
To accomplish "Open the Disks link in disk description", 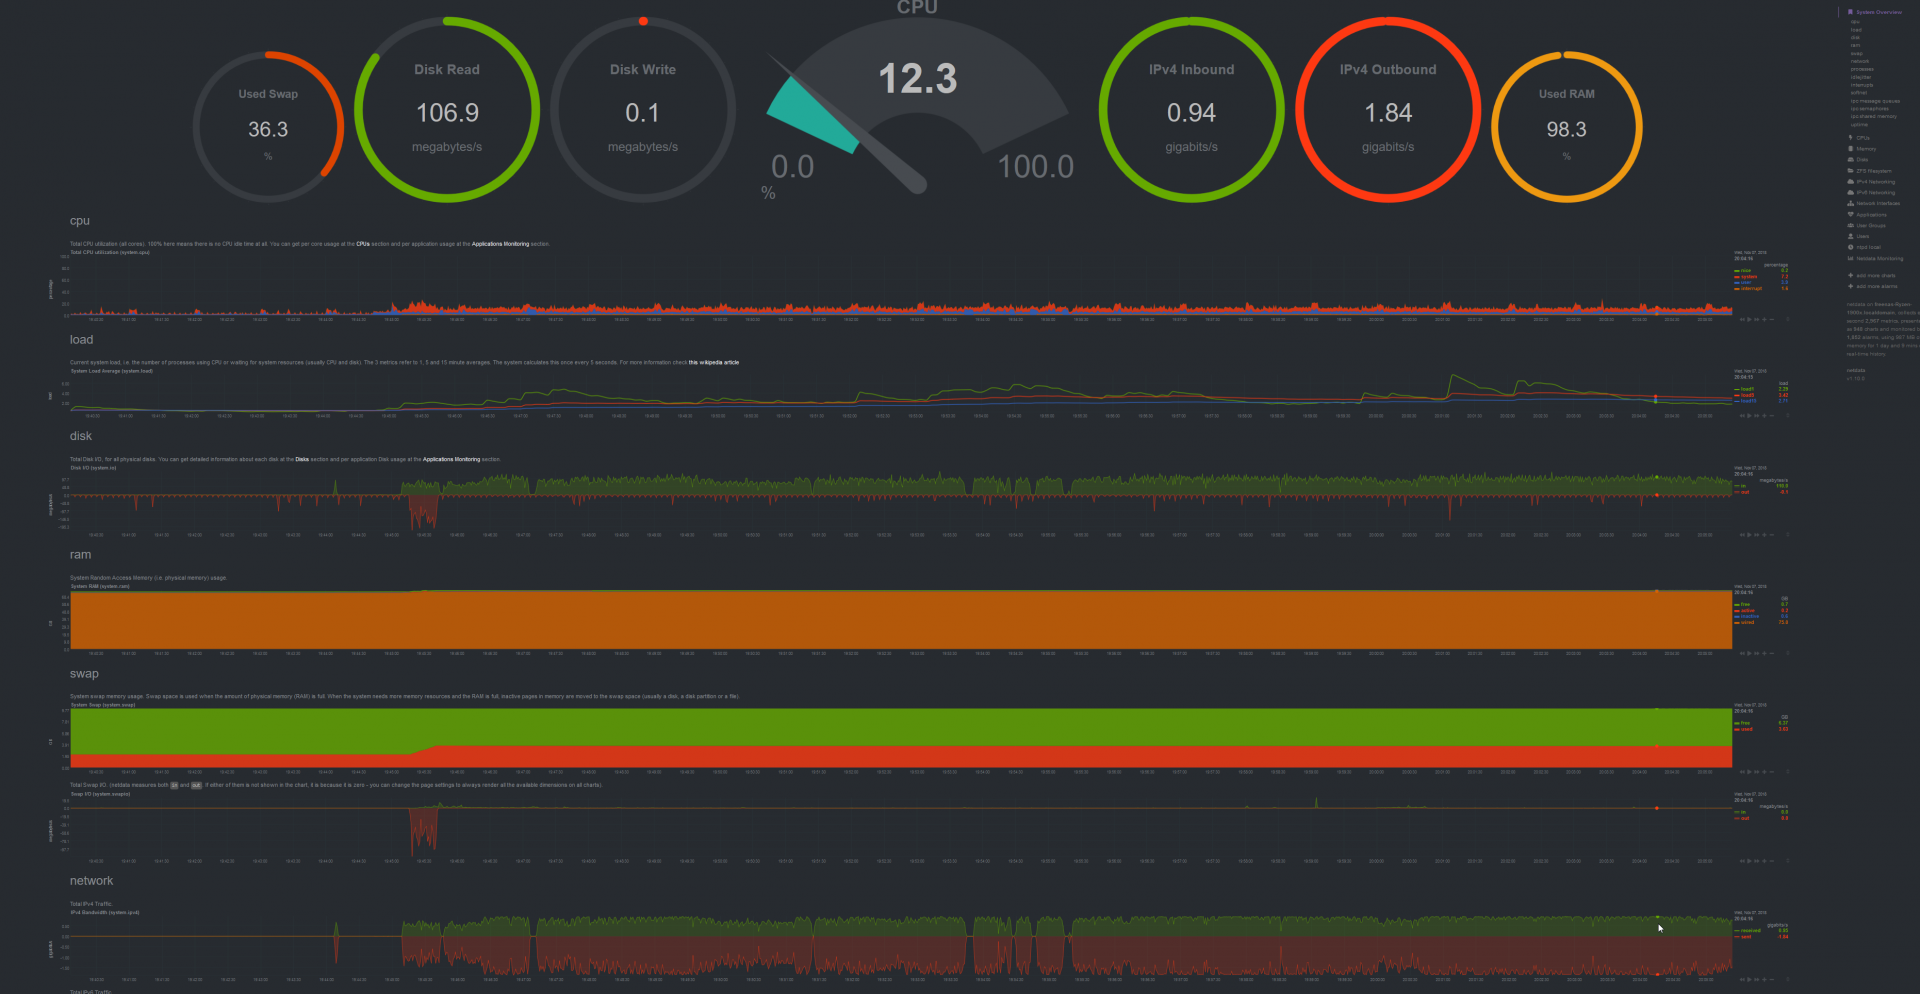I will coord(301,459).
